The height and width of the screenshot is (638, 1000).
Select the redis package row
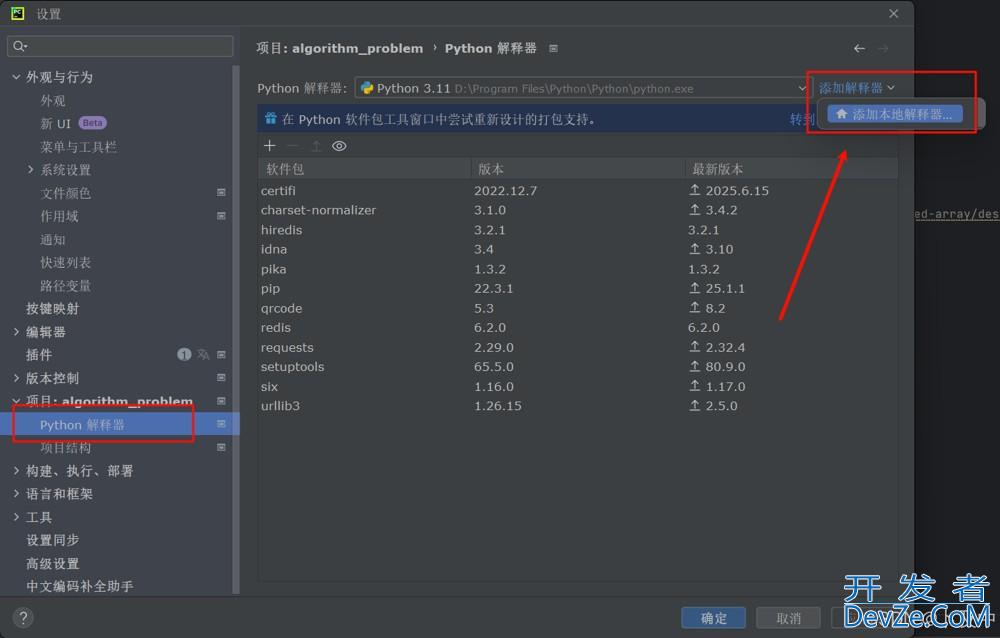(x=578, y=327)
